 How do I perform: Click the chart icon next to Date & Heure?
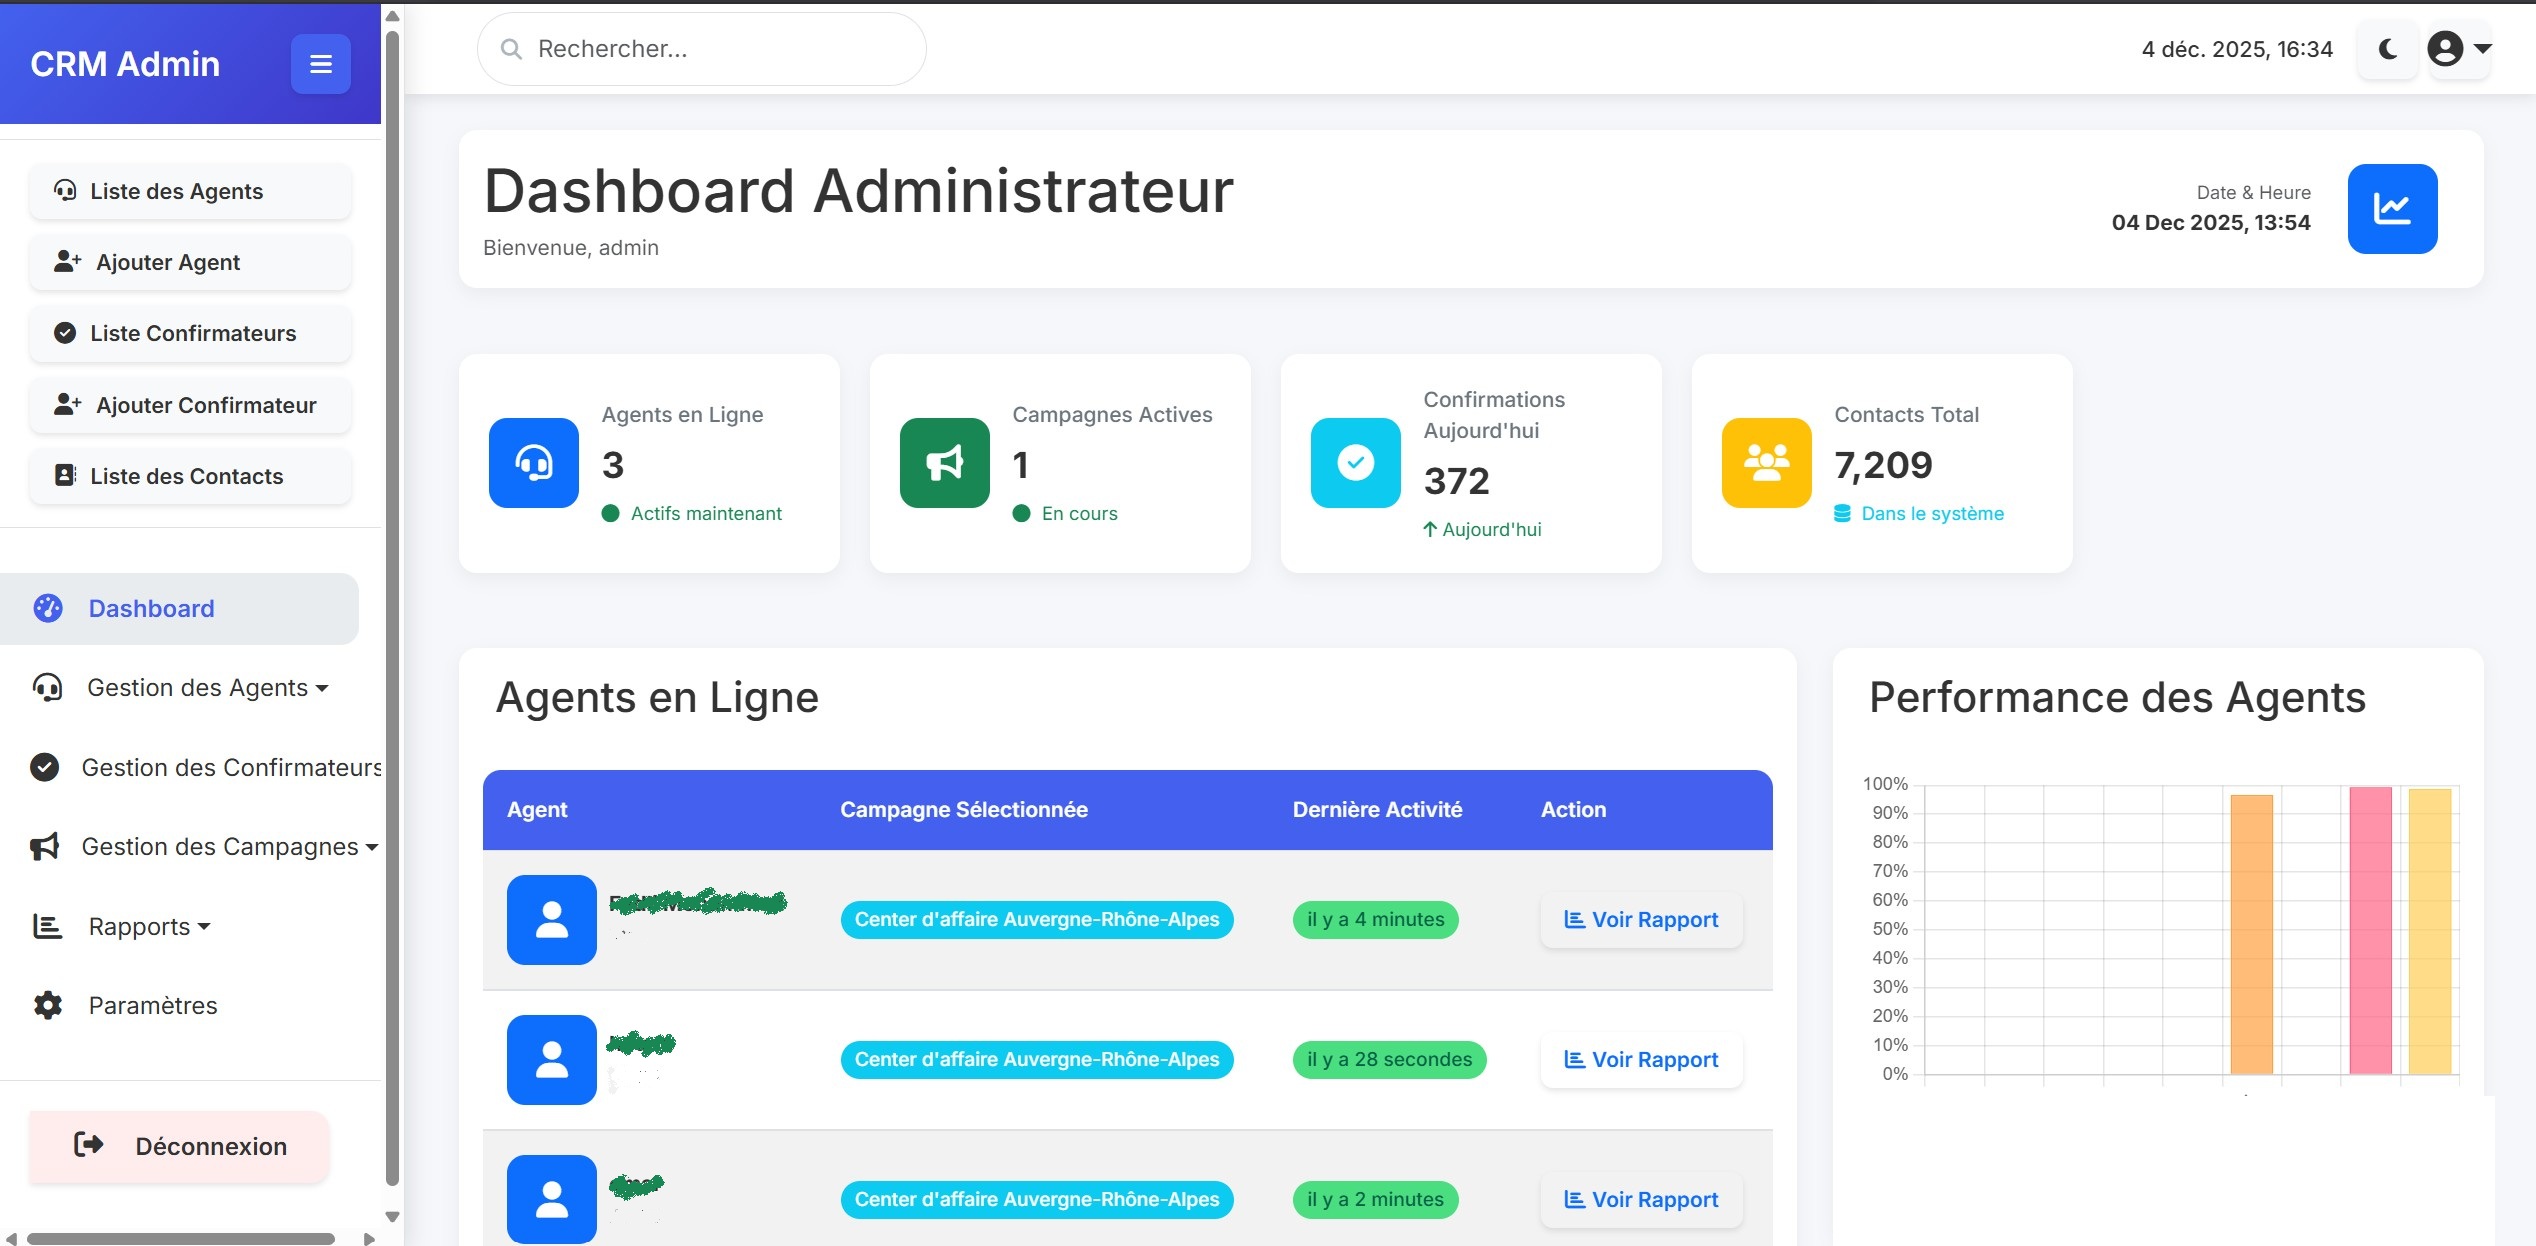point(2392,208)
